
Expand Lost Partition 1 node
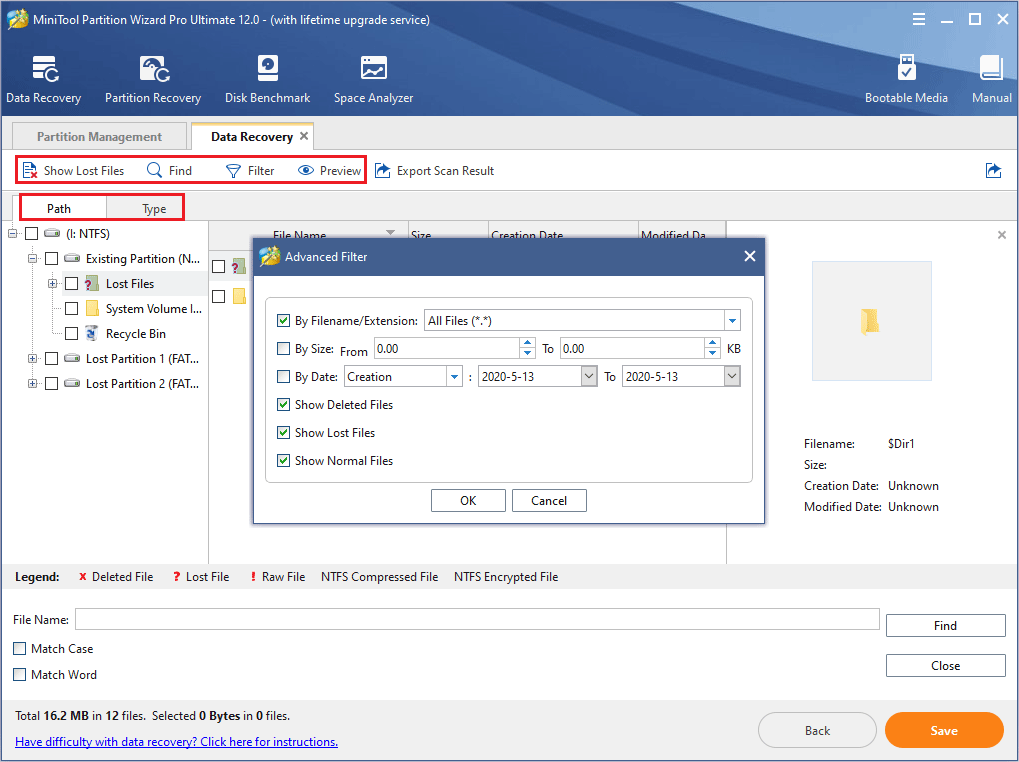[32, 359]
